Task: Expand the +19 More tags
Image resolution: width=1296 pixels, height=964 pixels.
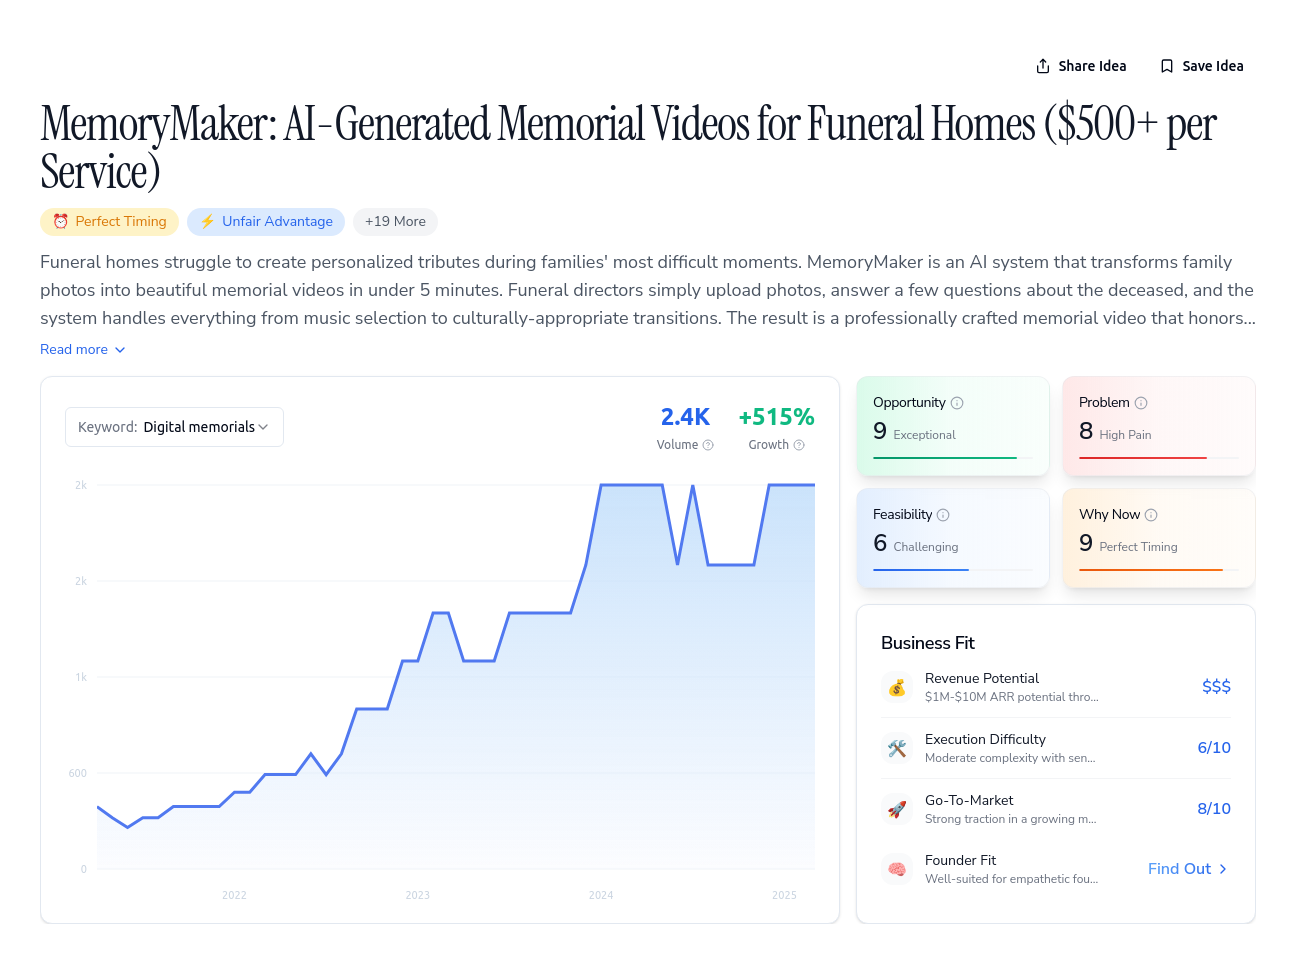Action: (x=395, y=222)
